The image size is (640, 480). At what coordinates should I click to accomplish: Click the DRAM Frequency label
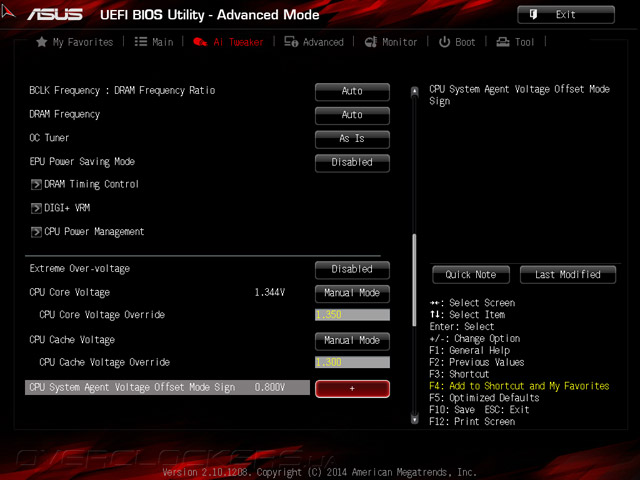click(x=64, y=114)
